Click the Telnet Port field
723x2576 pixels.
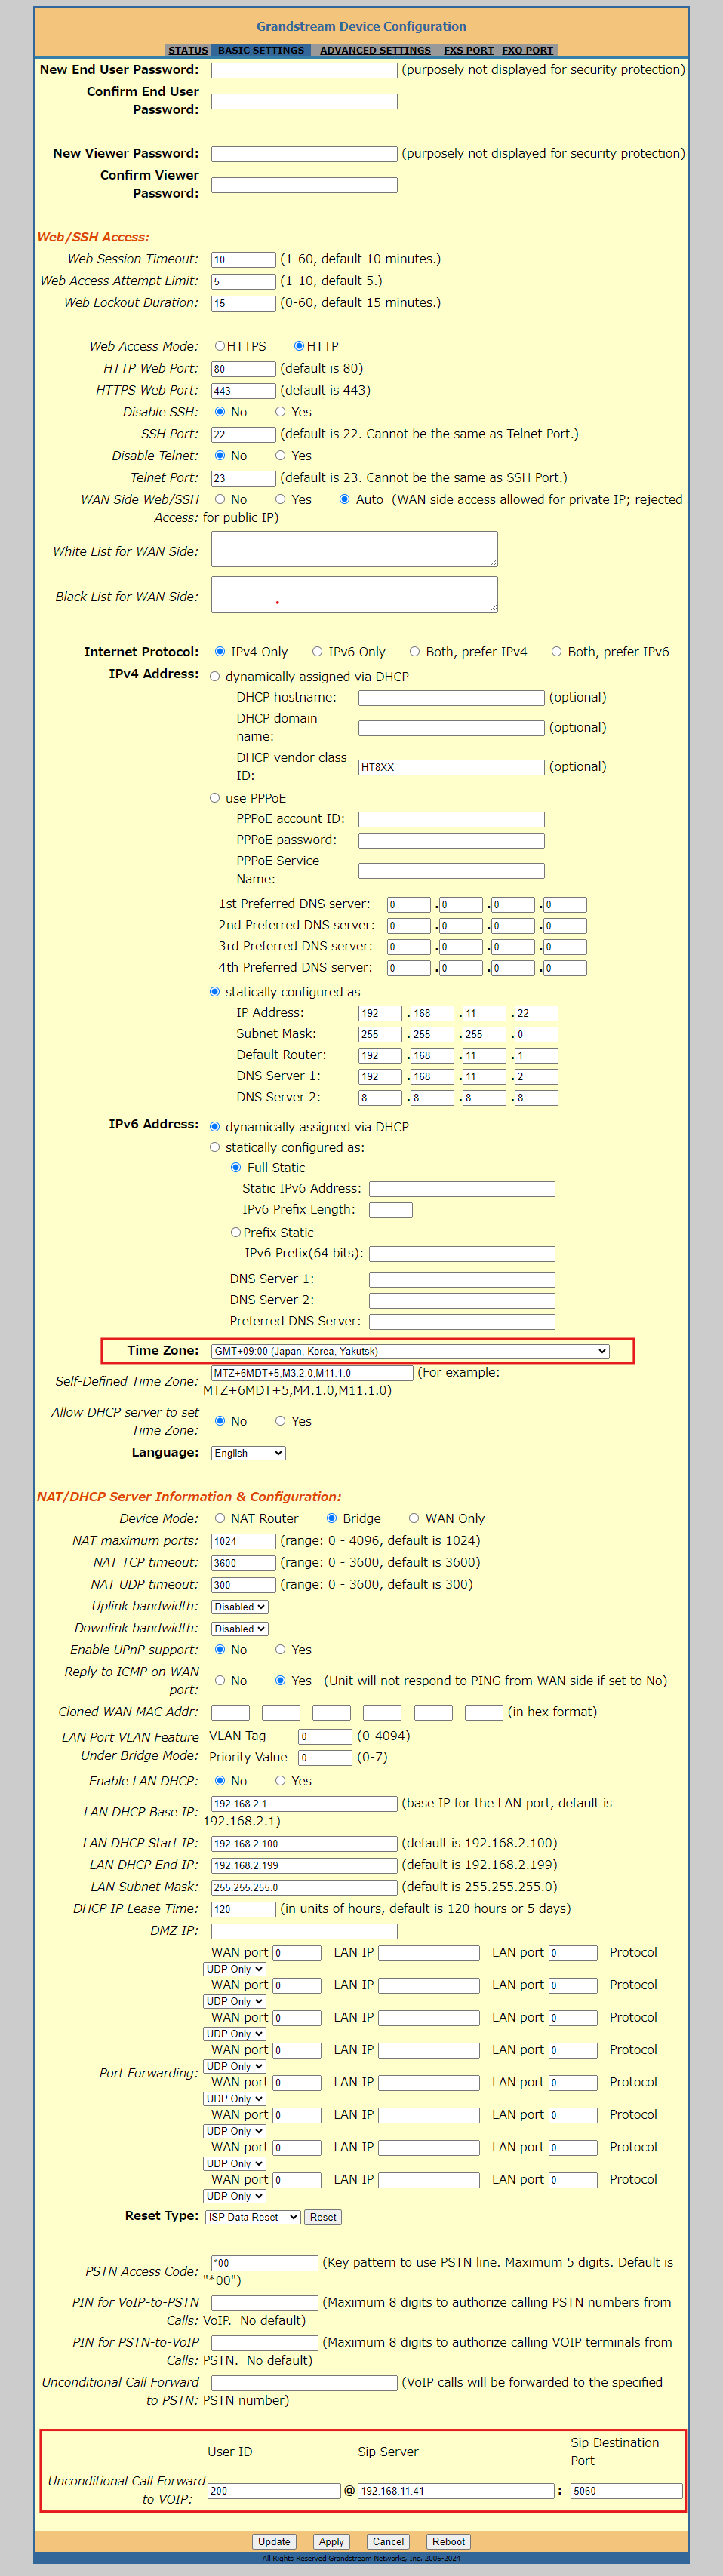(243, 479)
